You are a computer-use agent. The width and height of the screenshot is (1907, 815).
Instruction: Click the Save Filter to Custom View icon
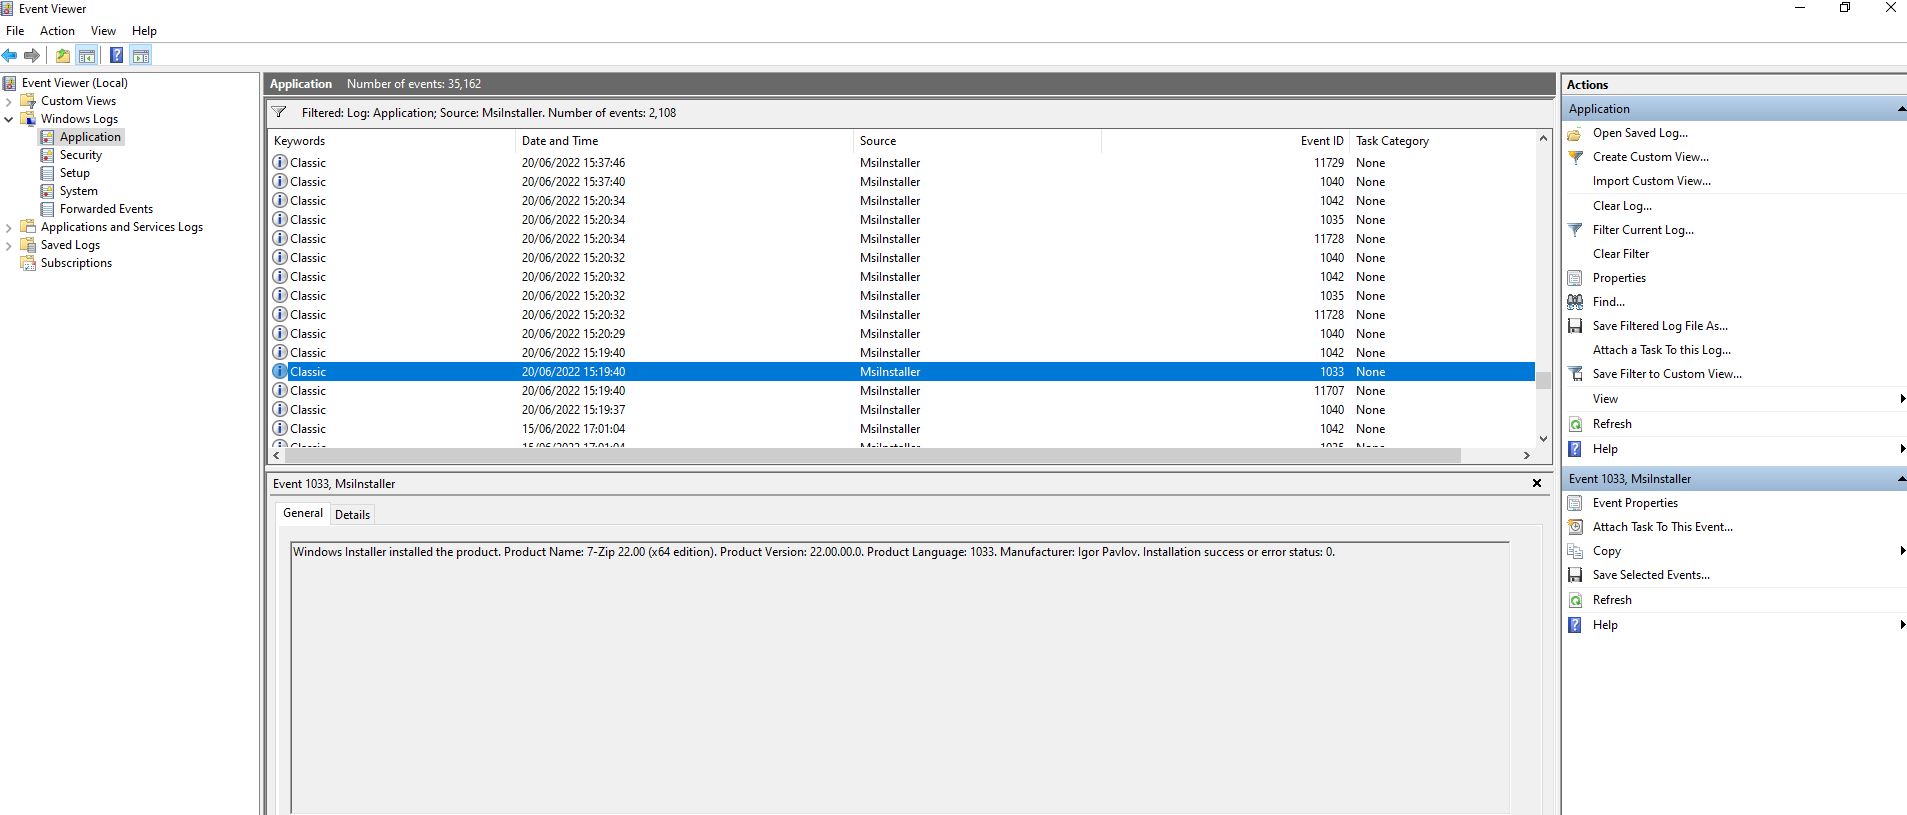click(1575, 374)
